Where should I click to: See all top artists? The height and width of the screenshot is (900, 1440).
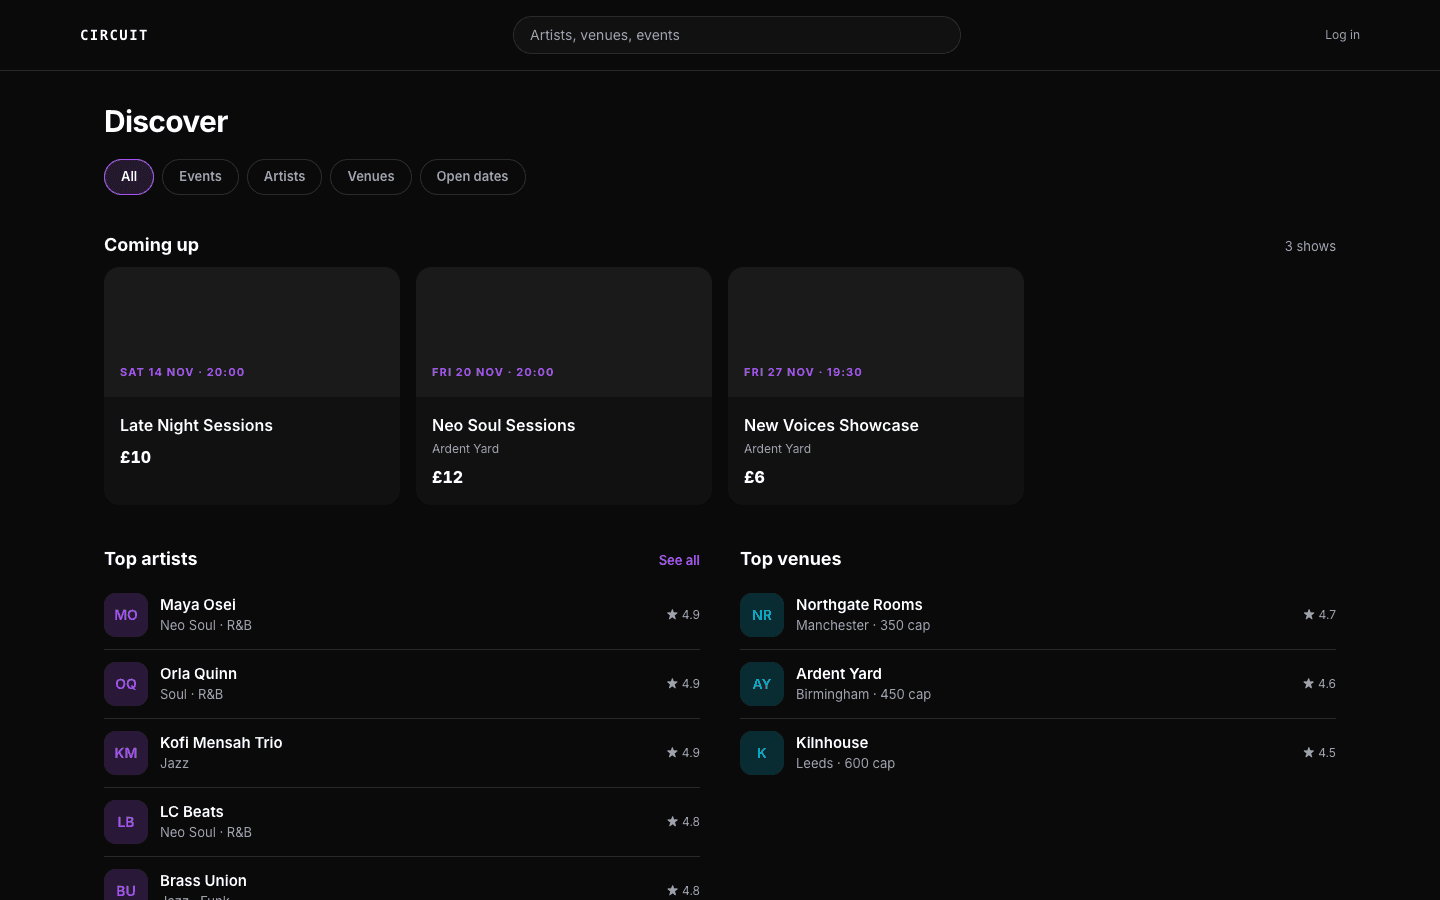(679, 560)
